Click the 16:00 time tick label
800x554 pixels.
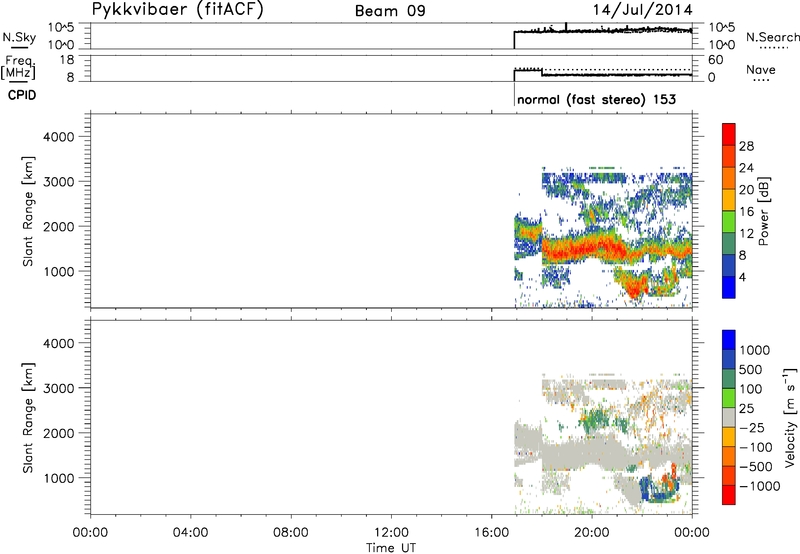click(x=491, y=533)
